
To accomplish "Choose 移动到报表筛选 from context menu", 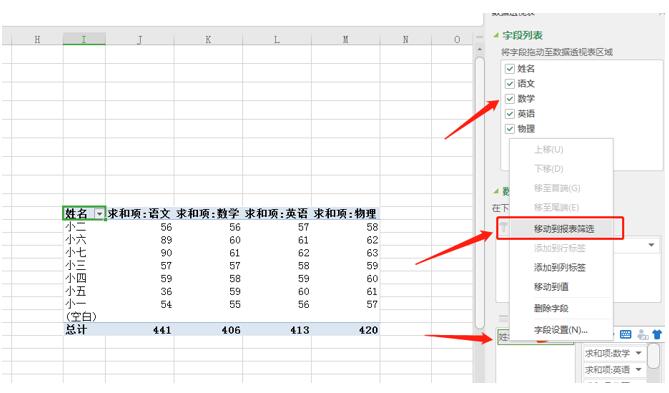I will pos(564,229).
